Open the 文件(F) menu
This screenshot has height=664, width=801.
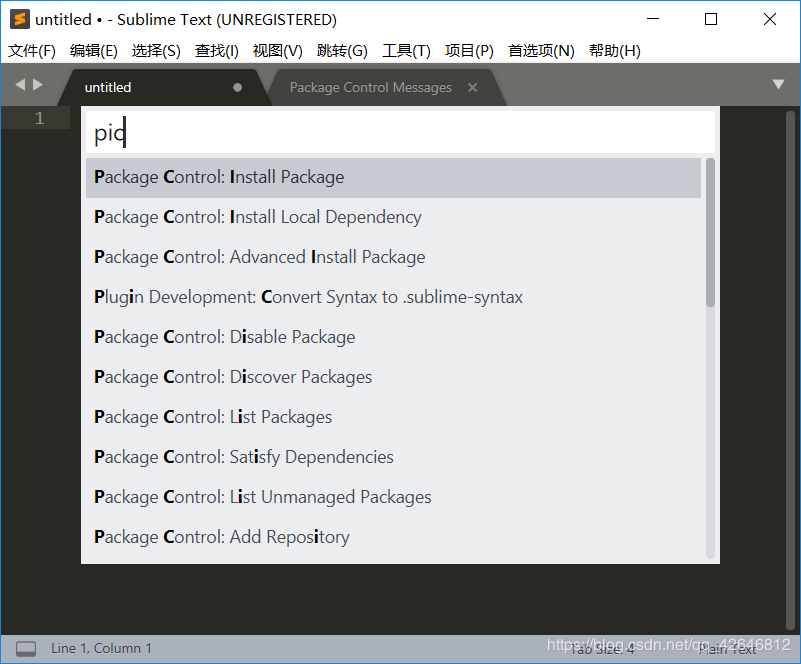(x=32, y=51)
